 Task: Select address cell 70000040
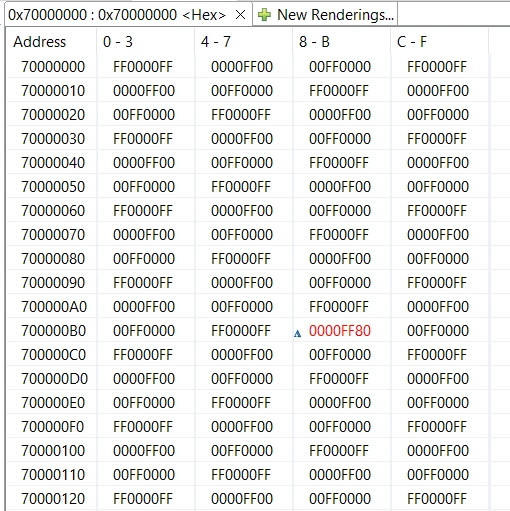click(x=53, y=163)
